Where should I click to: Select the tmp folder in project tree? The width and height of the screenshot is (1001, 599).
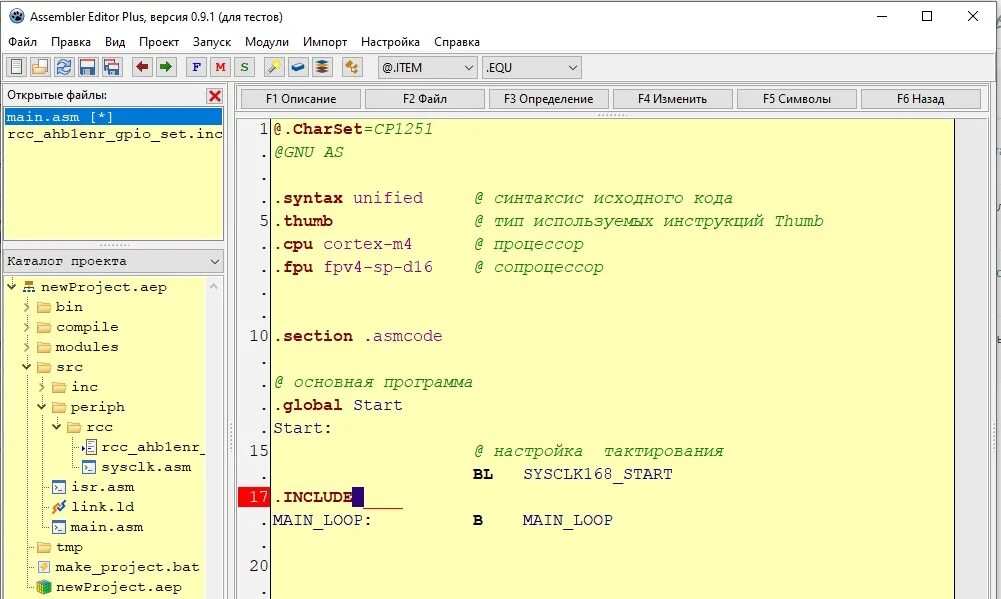tap(69, 547)
